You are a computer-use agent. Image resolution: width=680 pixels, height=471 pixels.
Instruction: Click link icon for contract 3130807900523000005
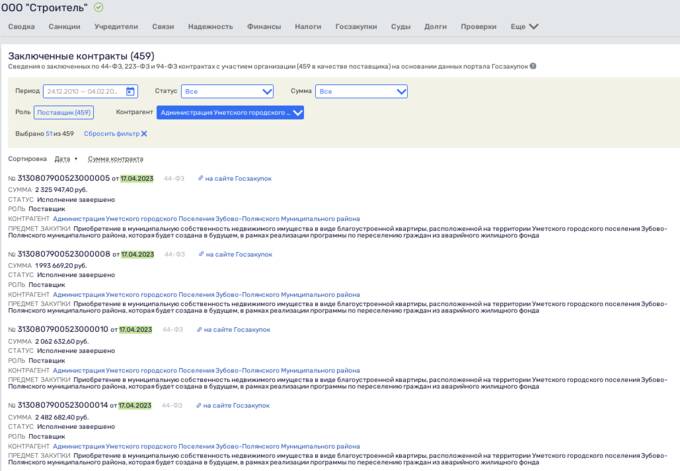pyautogui.click(x=200, y=178)
